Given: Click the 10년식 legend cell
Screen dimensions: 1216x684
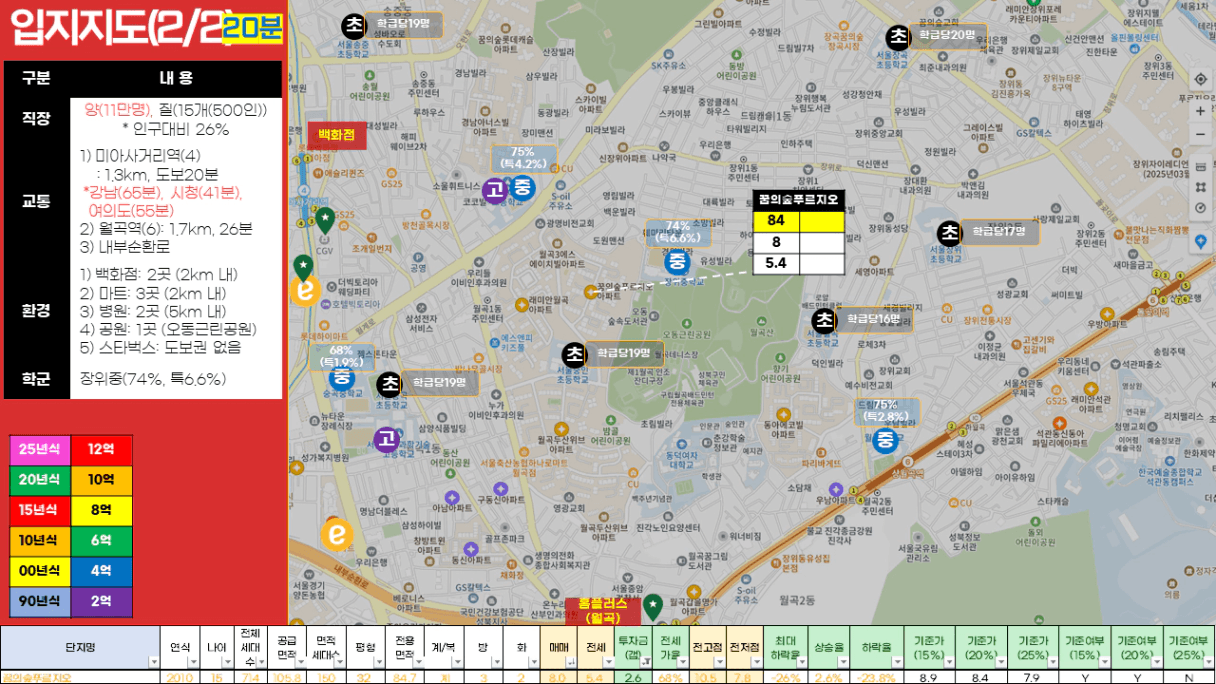Looking at the screenshot, I should click(40, 541).
